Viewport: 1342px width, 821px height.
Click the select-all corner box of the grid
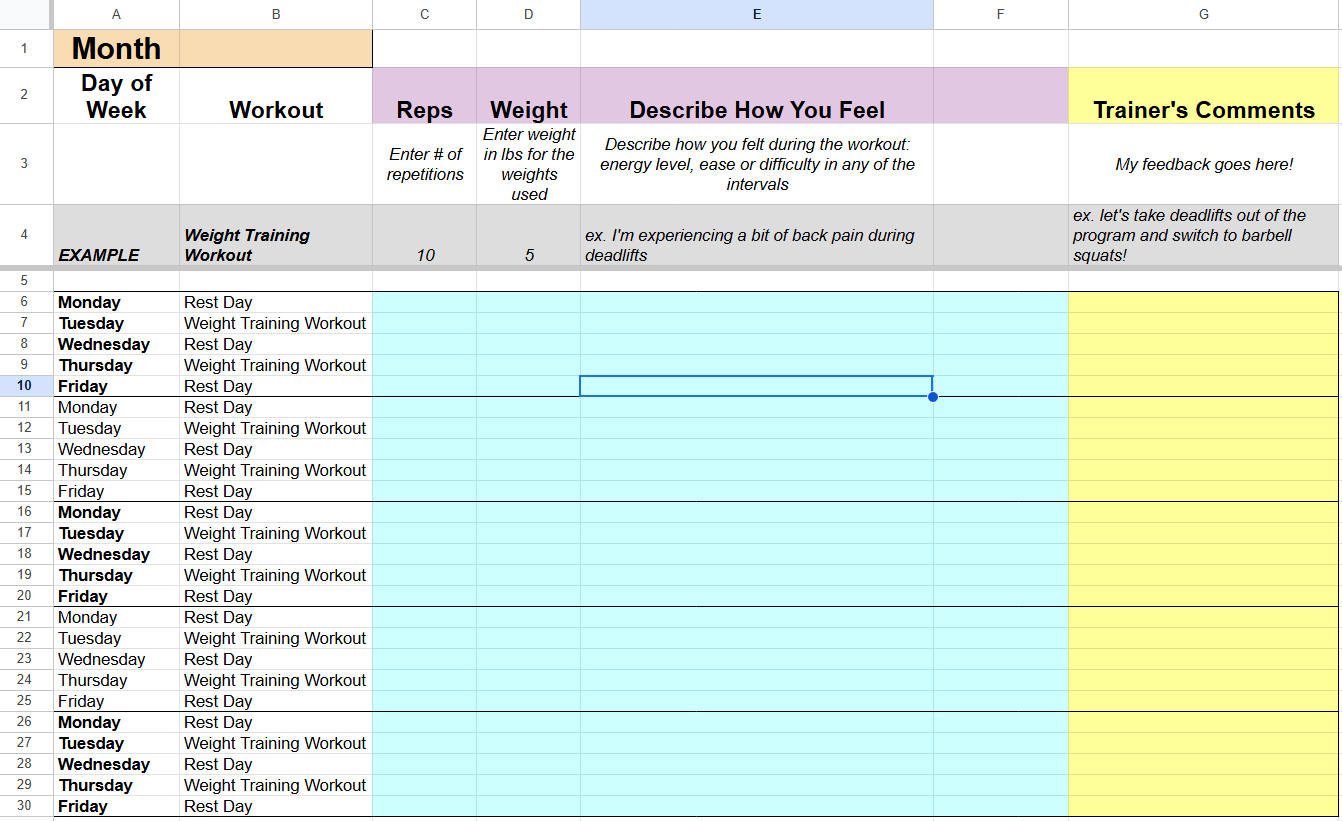coord(26,14)
